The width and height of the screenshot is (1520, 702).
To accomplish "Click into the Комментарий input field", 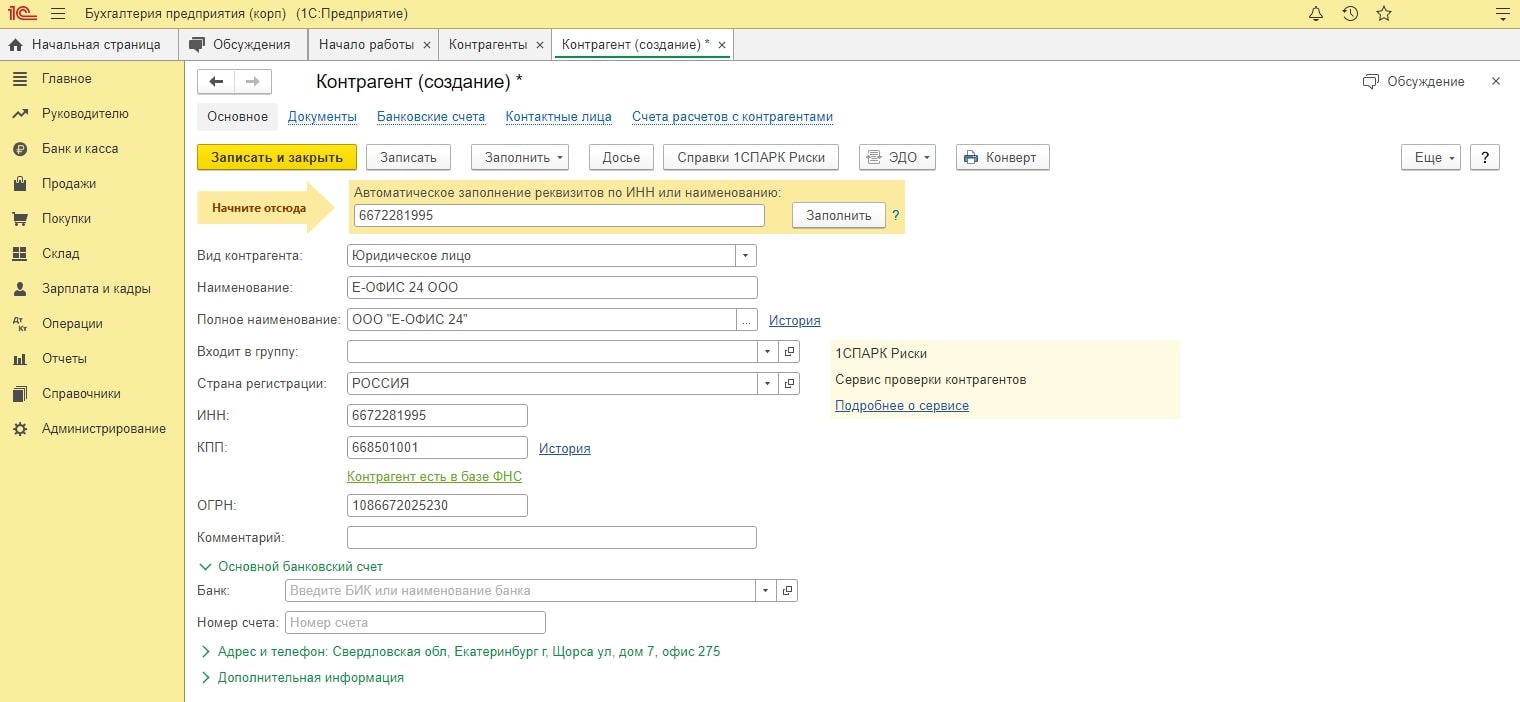I will [x=551, y=538].
